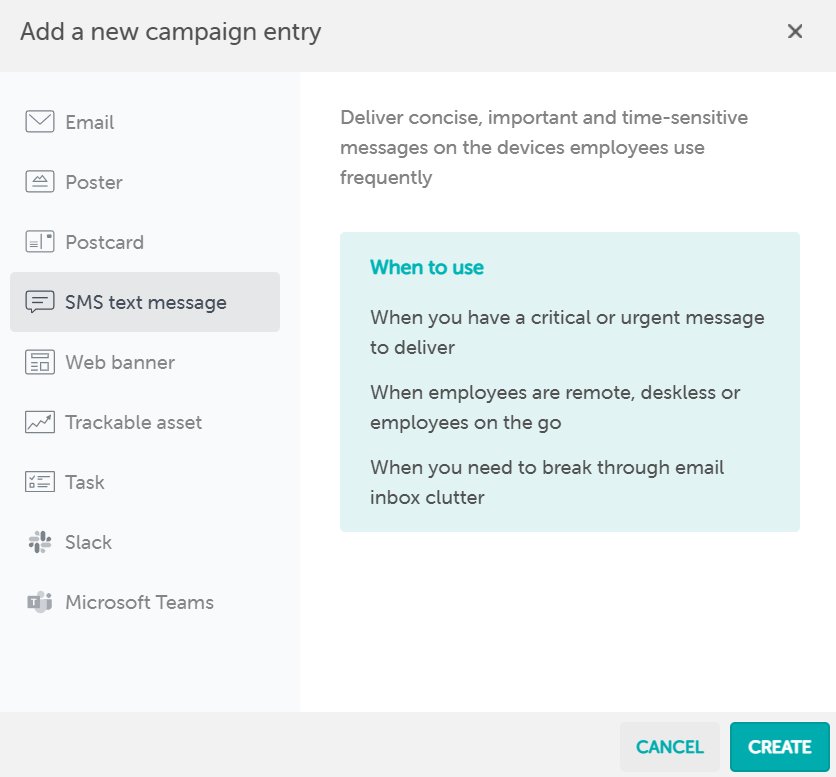This screenshot has height=777, width=836.
Task: Click the SMS speech bubble icon
Action: pyautogui.click(x=40, y=302)
